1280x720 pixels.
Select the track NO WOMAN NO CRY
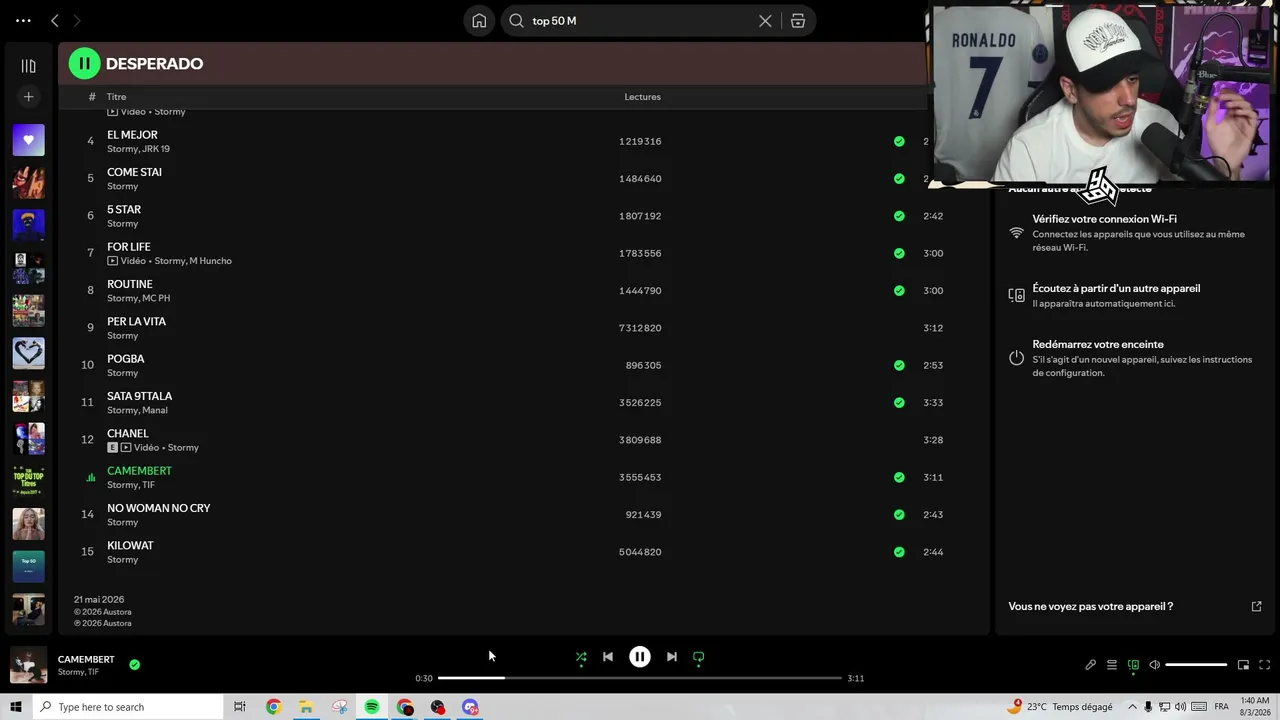(x=158, y=508)
